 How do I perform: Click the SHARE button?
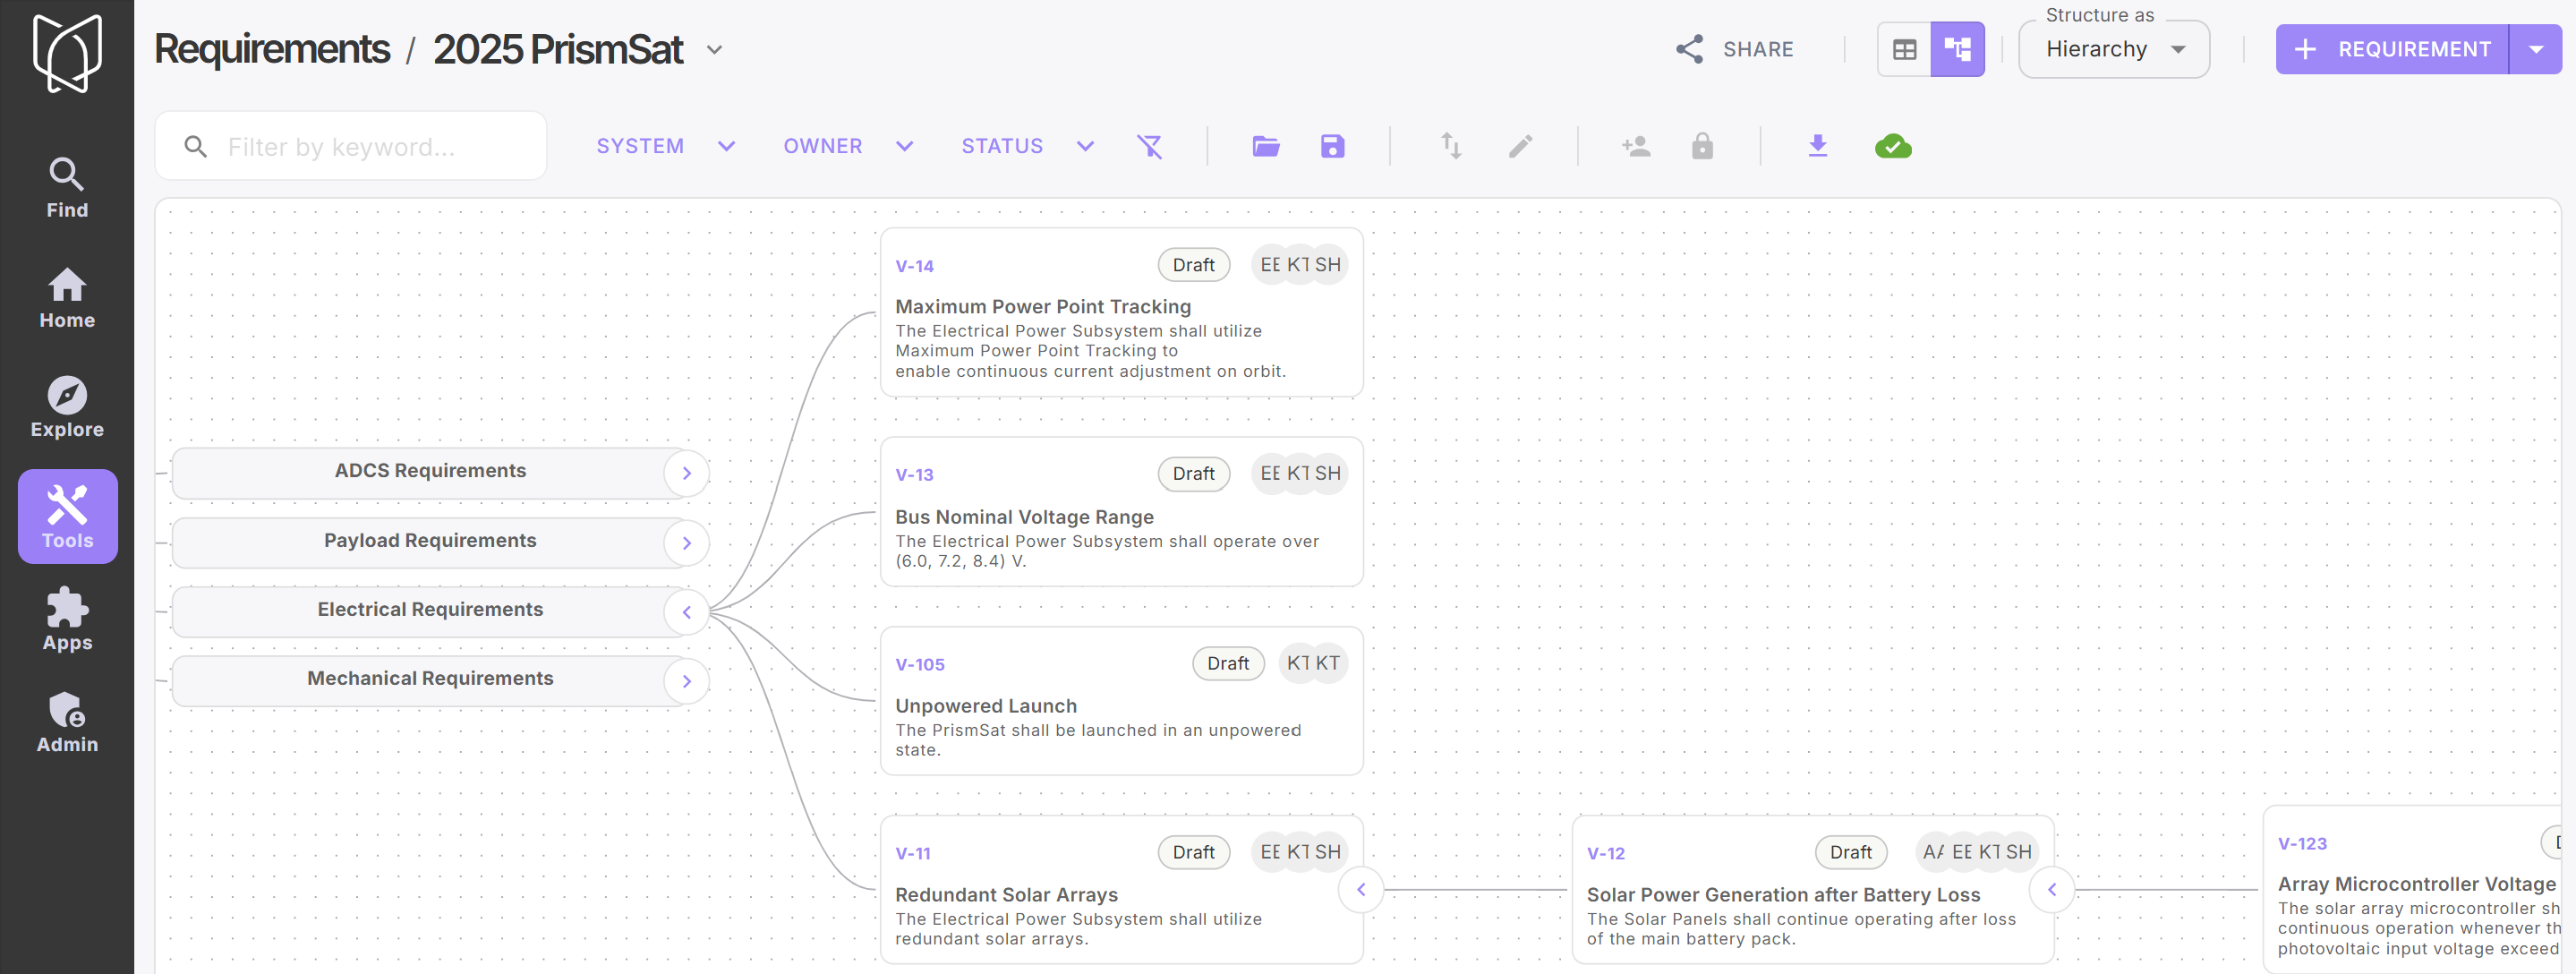tap(1735, 49)
